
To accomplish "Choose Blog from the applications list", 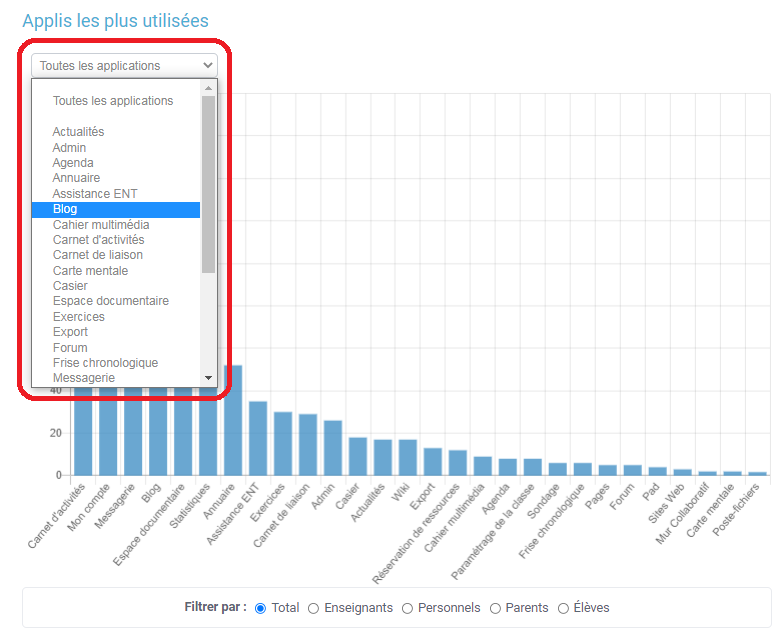I will coord(116,210).
